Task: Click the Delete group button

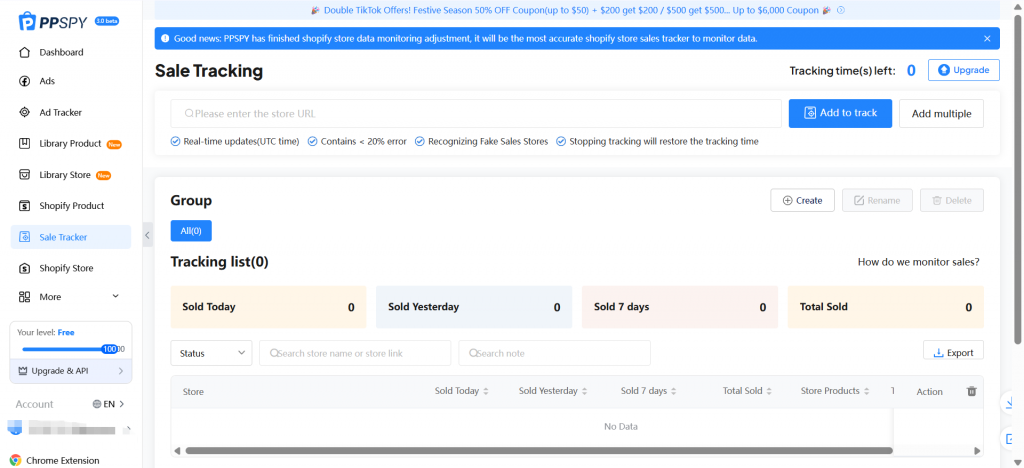Action: [952, 200]
